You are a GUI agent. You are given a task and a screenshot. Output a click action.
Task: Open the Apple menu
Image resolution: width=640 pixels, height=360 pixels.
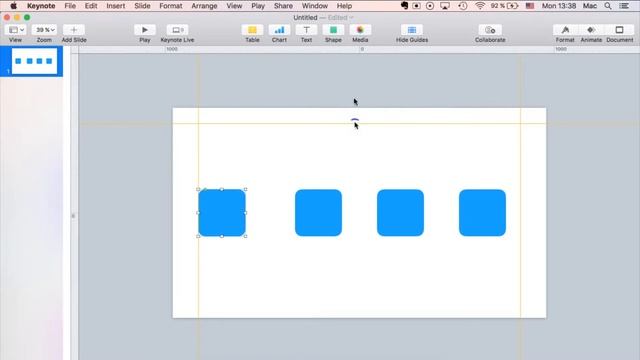coord(13,6)
